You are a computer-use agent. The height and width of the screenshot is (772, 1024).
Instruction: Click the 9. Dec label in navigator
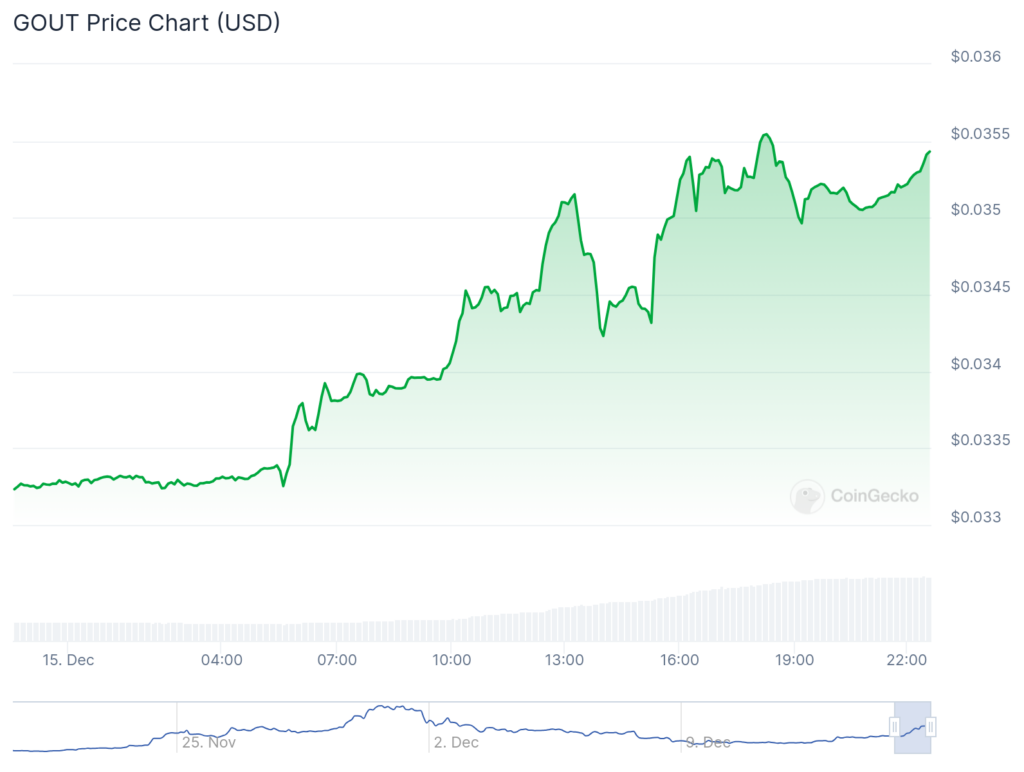[708, 743]
